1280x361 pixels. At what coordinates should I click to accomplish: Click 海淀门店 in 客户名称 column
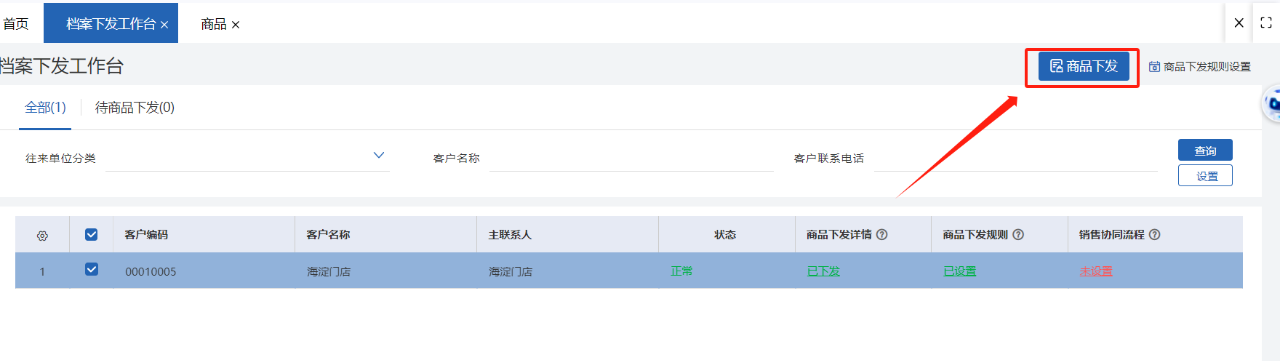point(329,271)
